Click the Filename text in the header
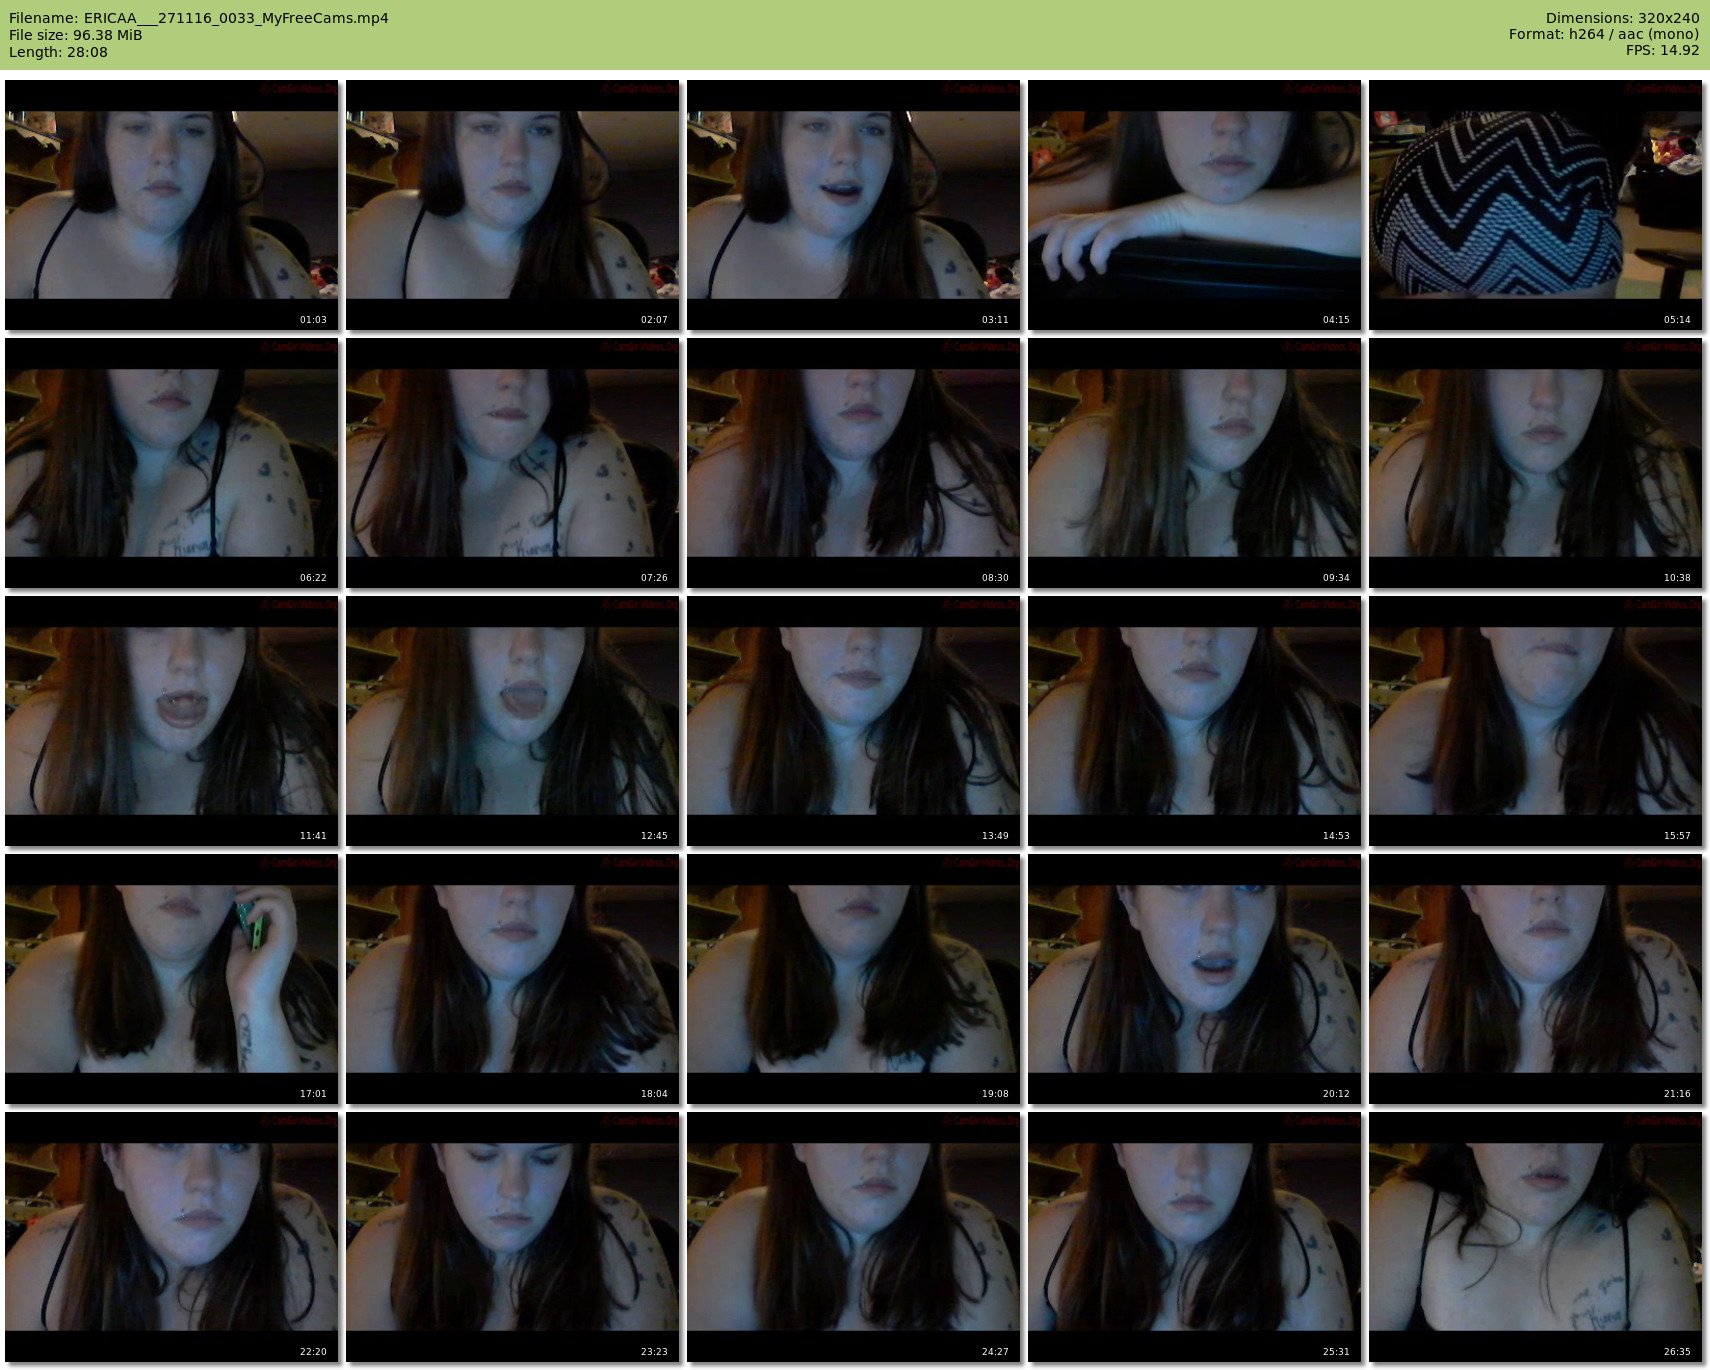This screenshot has width=1710, height=1370. pyautogui.click(x=199, y=18)
